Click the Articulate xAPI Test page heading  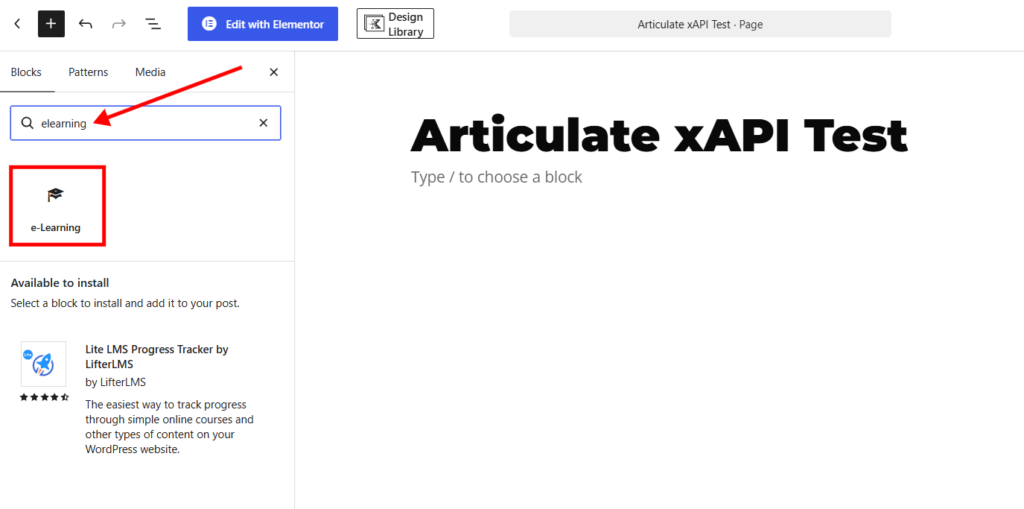tap(659, 136)
